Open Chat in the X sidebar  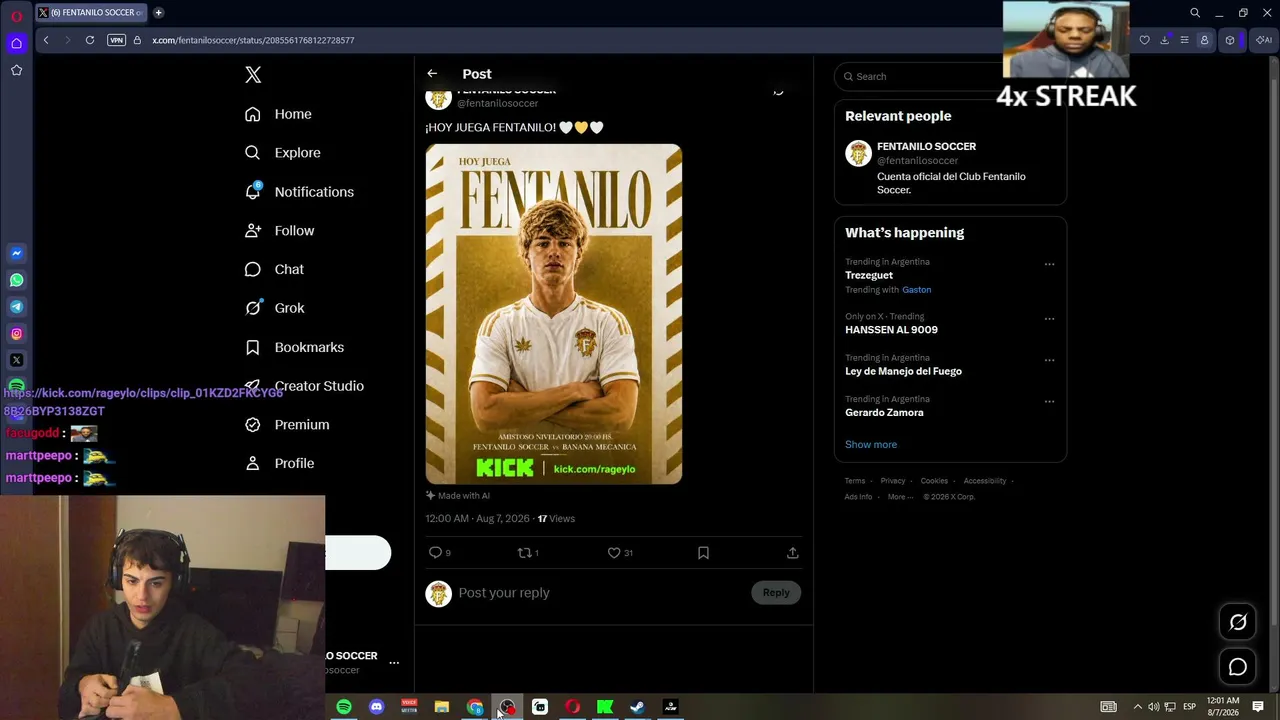pos(275,269)
